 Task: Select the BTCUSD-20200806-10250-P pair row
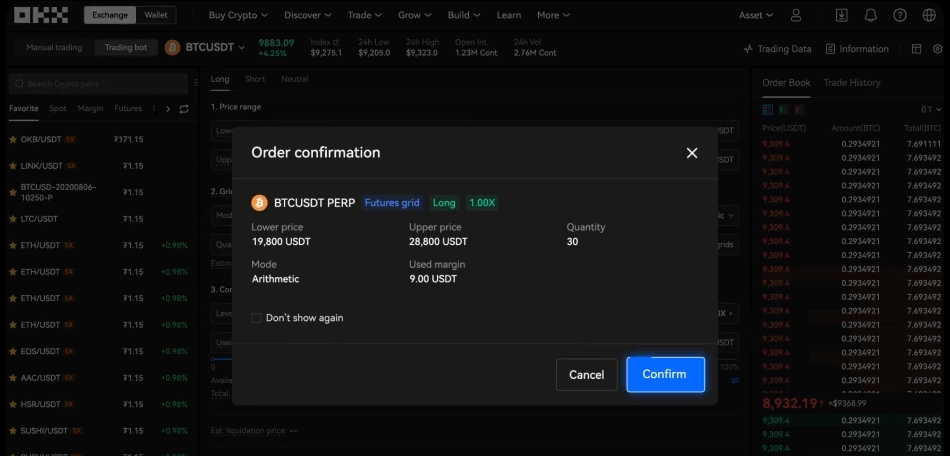pos(100,192)
